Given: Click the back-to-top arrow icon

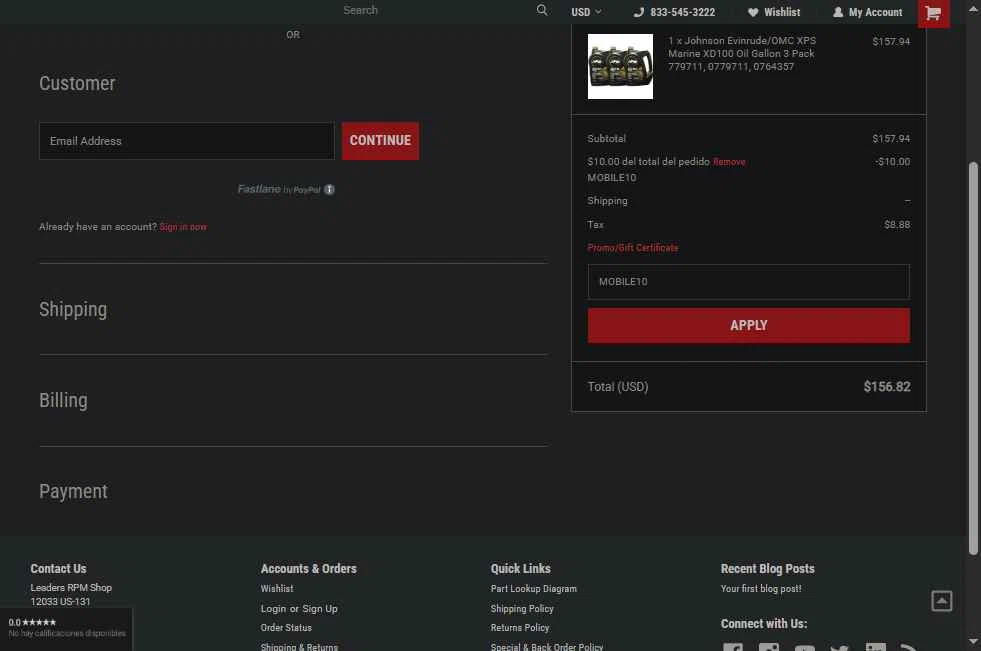Looking at the screenshot, I should (x=942, y=601).
